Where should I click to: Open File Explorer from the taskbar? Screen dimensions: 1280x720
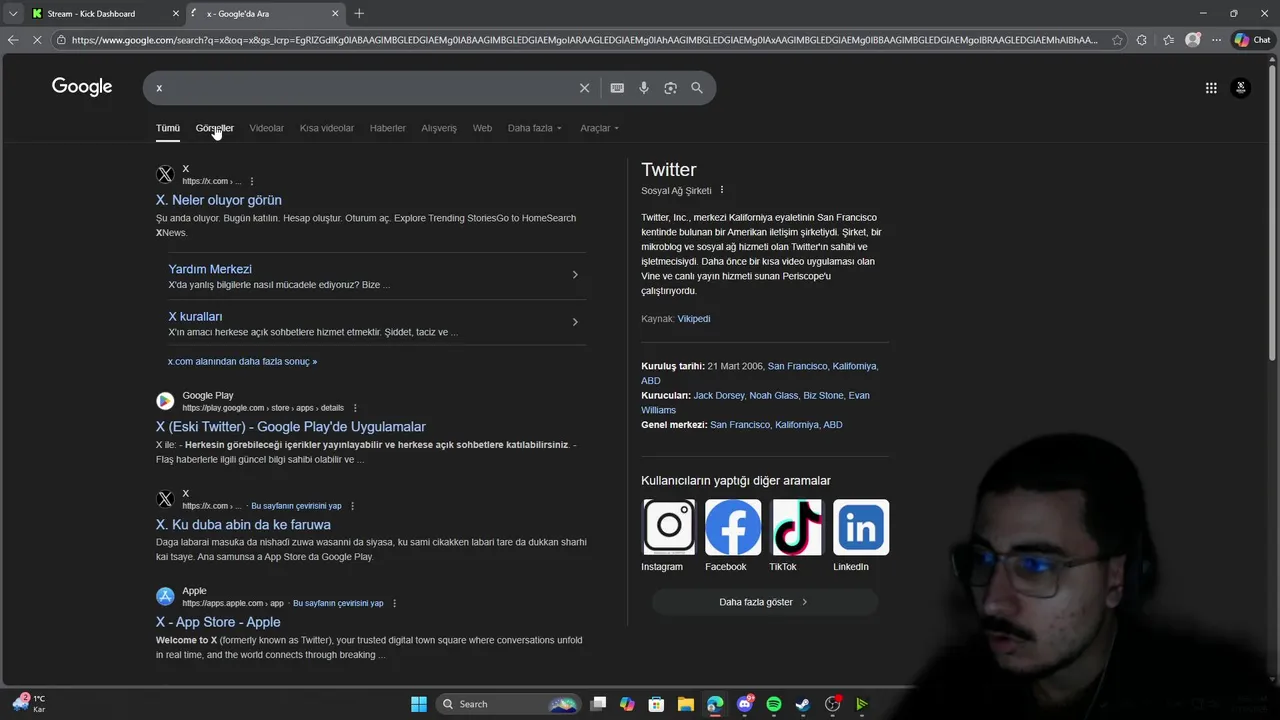[686, 704]
